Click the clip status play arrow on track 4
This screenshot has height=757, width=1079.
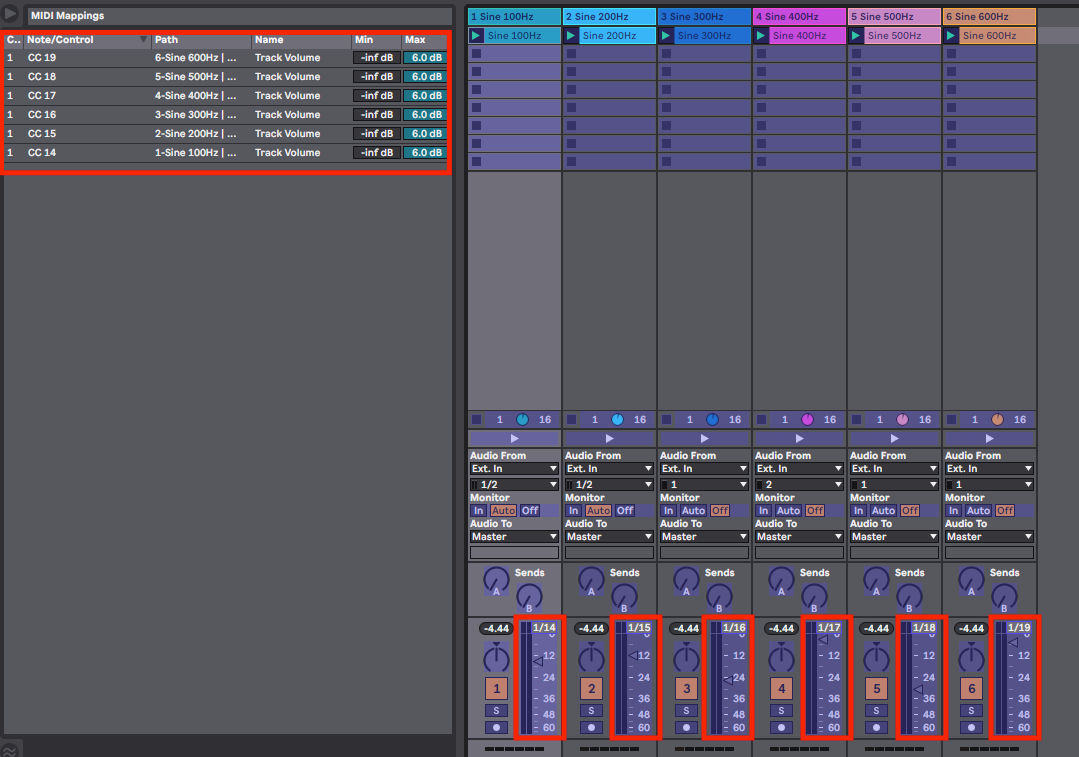(799, 438)
